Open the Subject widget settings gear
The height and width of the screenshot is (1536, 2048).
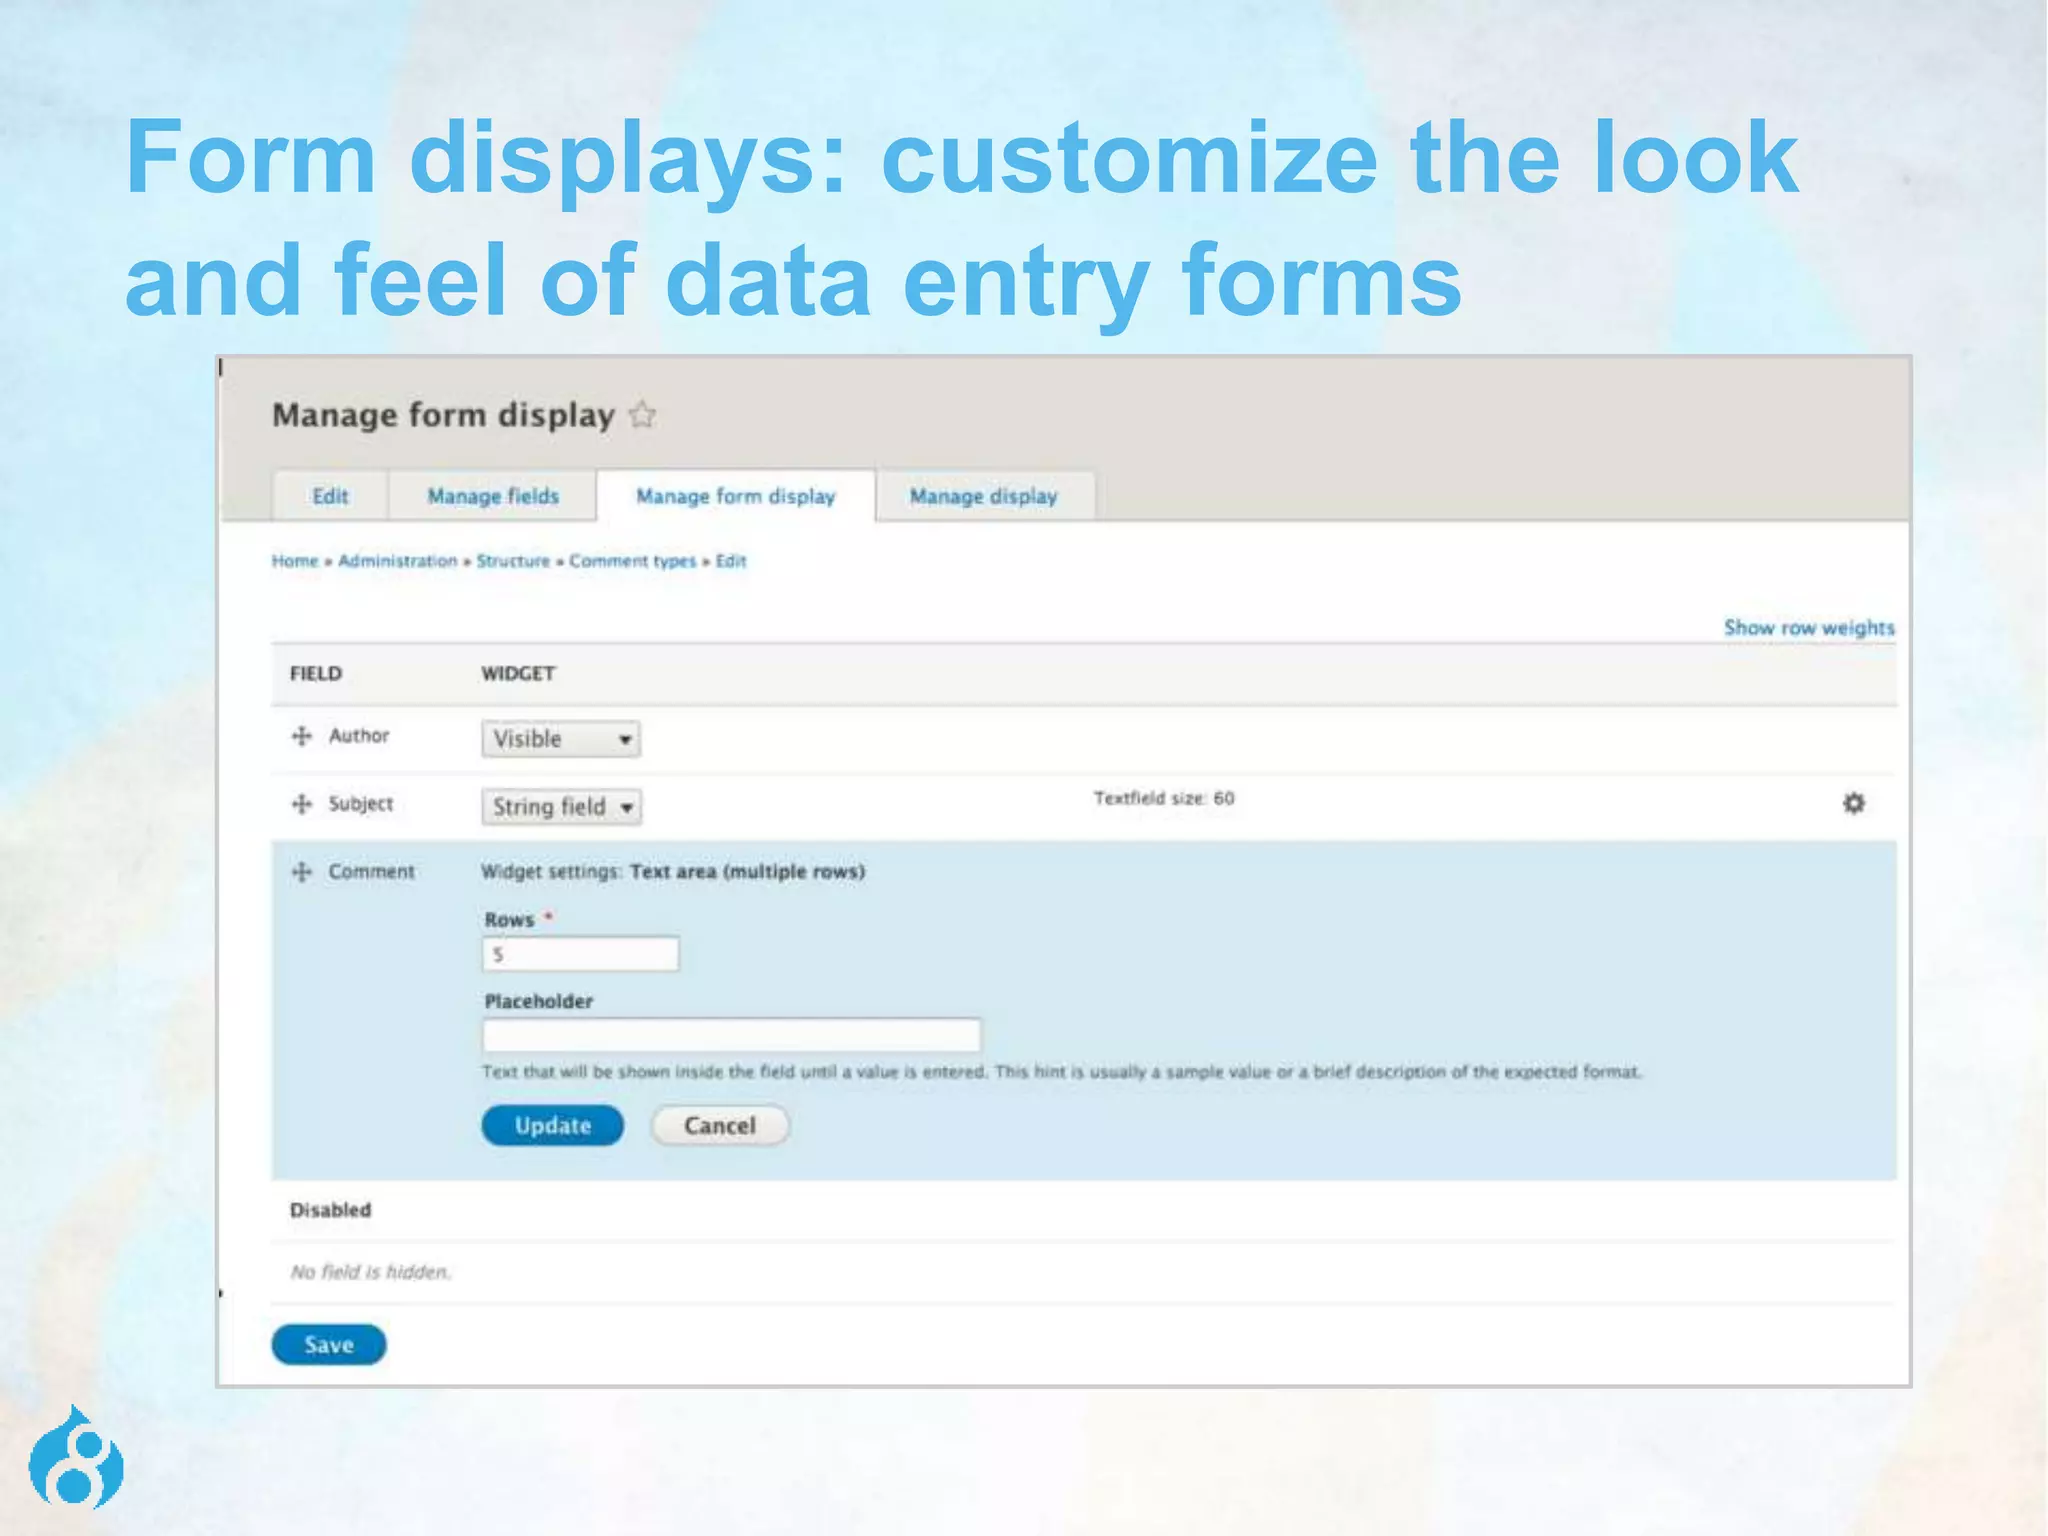pyautogui.click(x=1853, y=803)
